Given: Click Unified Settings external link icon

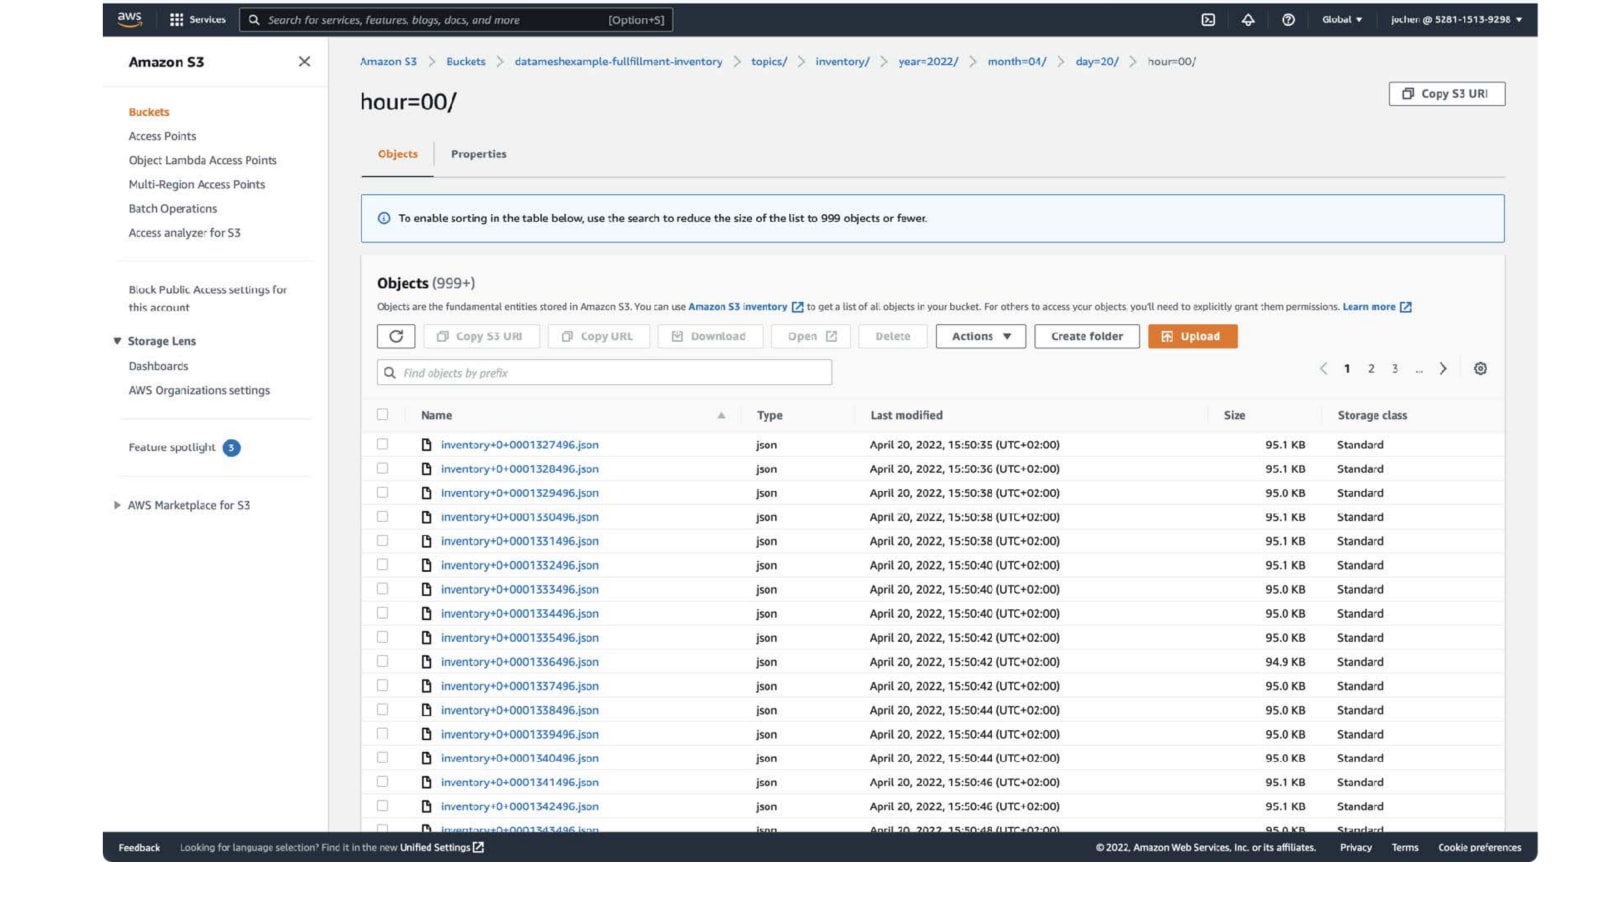Looking at the screenshot, I should [478, 847].
